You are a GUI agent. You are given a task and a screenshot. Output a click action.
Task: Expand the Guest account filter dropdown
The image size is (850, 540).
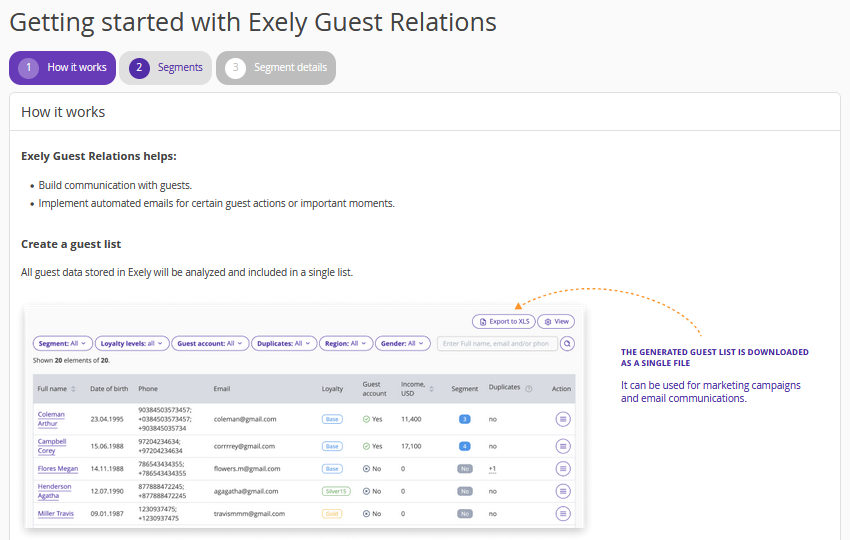coord(210,343)
